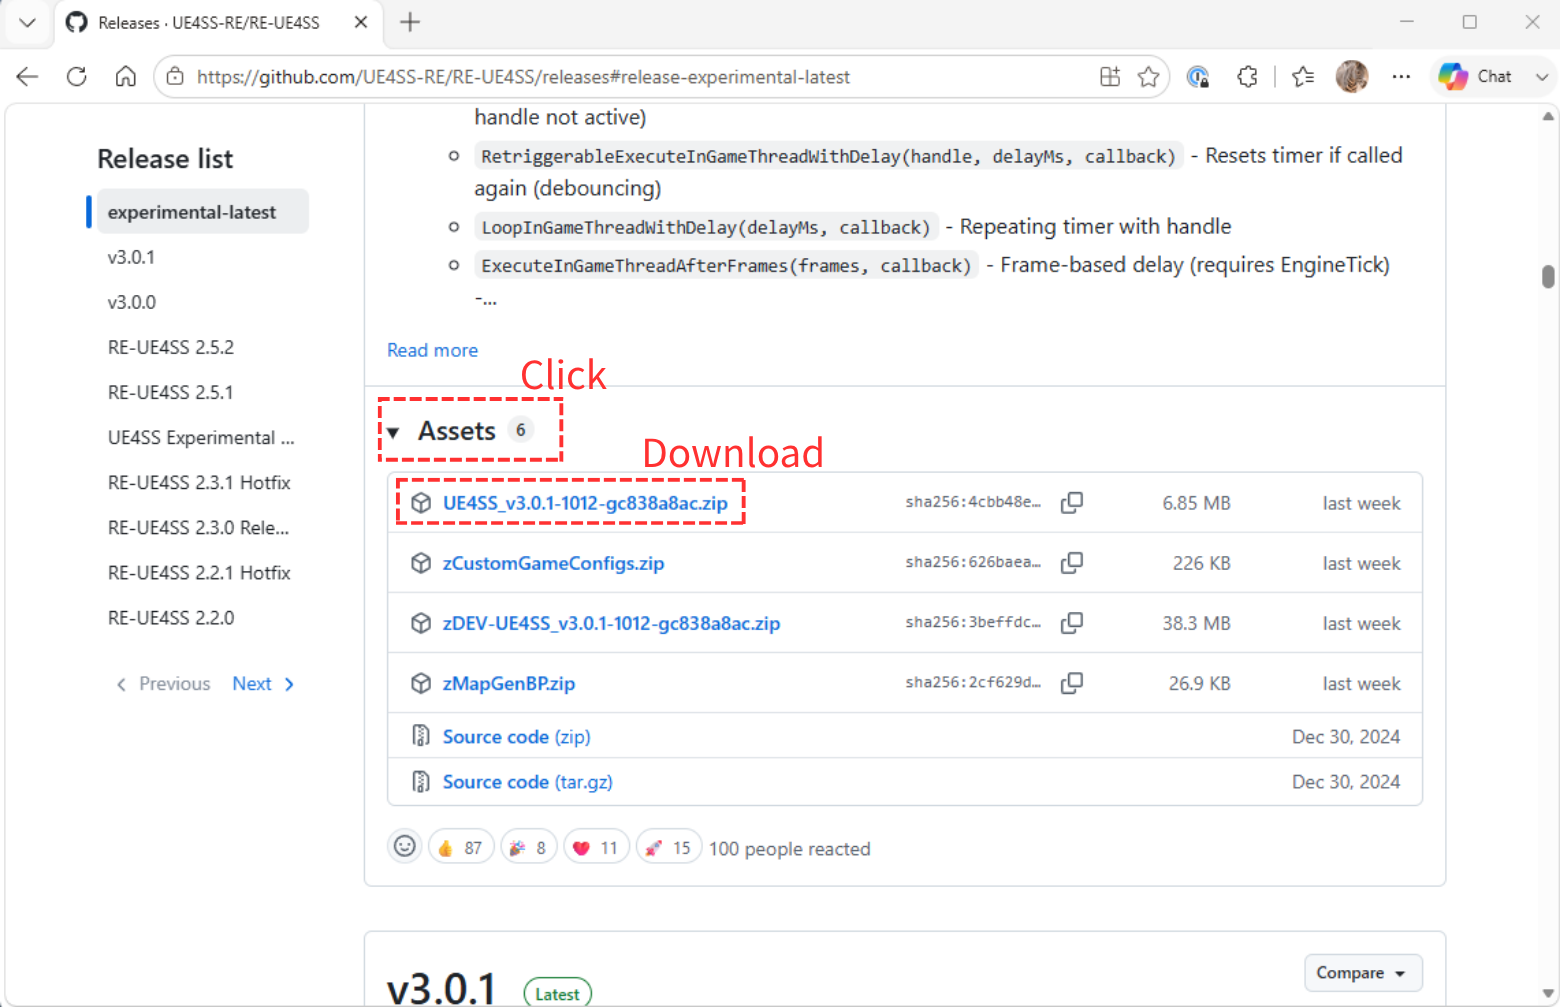Click package icon beside zCustomGameConfigs.zip

tap(421, 563)
